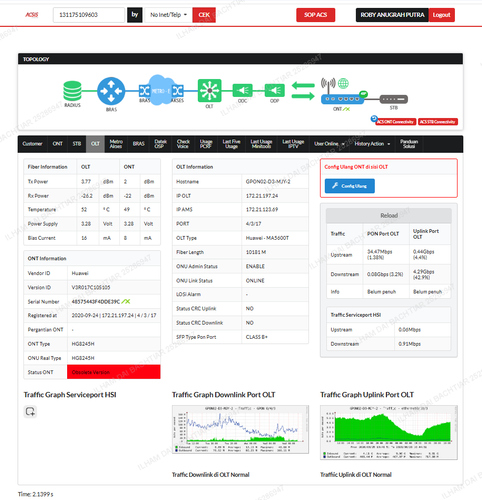Click the ROBY ANUGRAH PUTRA user button

[x=392, y=15]
